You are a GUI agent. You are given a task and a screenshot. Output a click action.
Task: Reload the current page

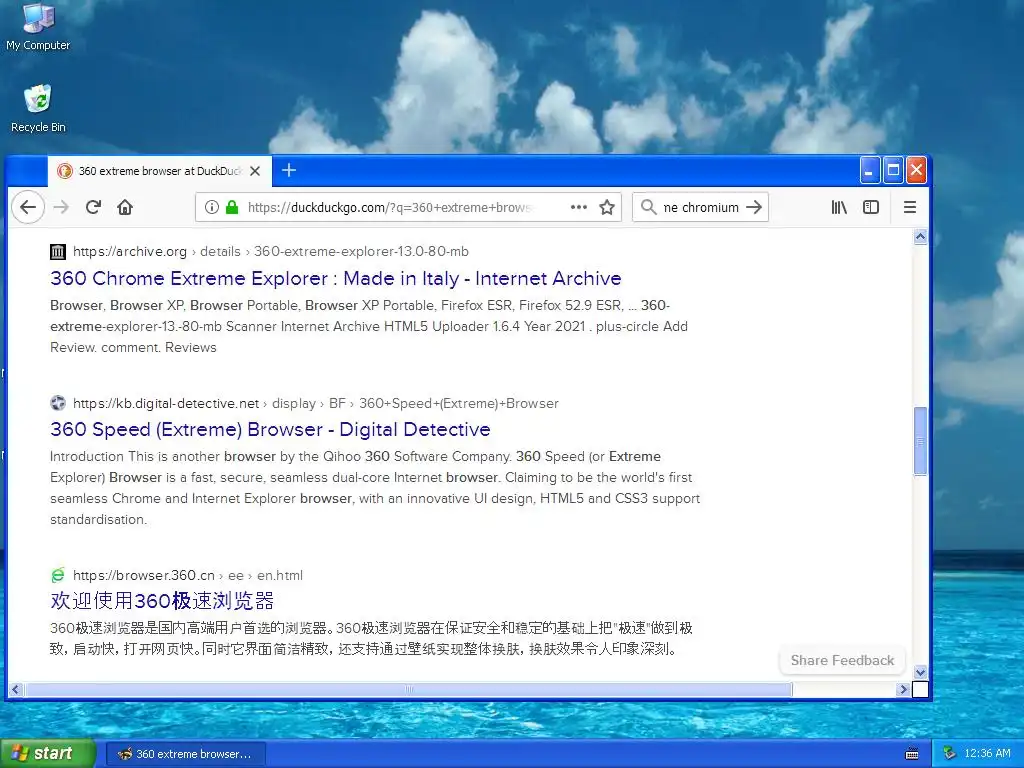pos(93,208)
